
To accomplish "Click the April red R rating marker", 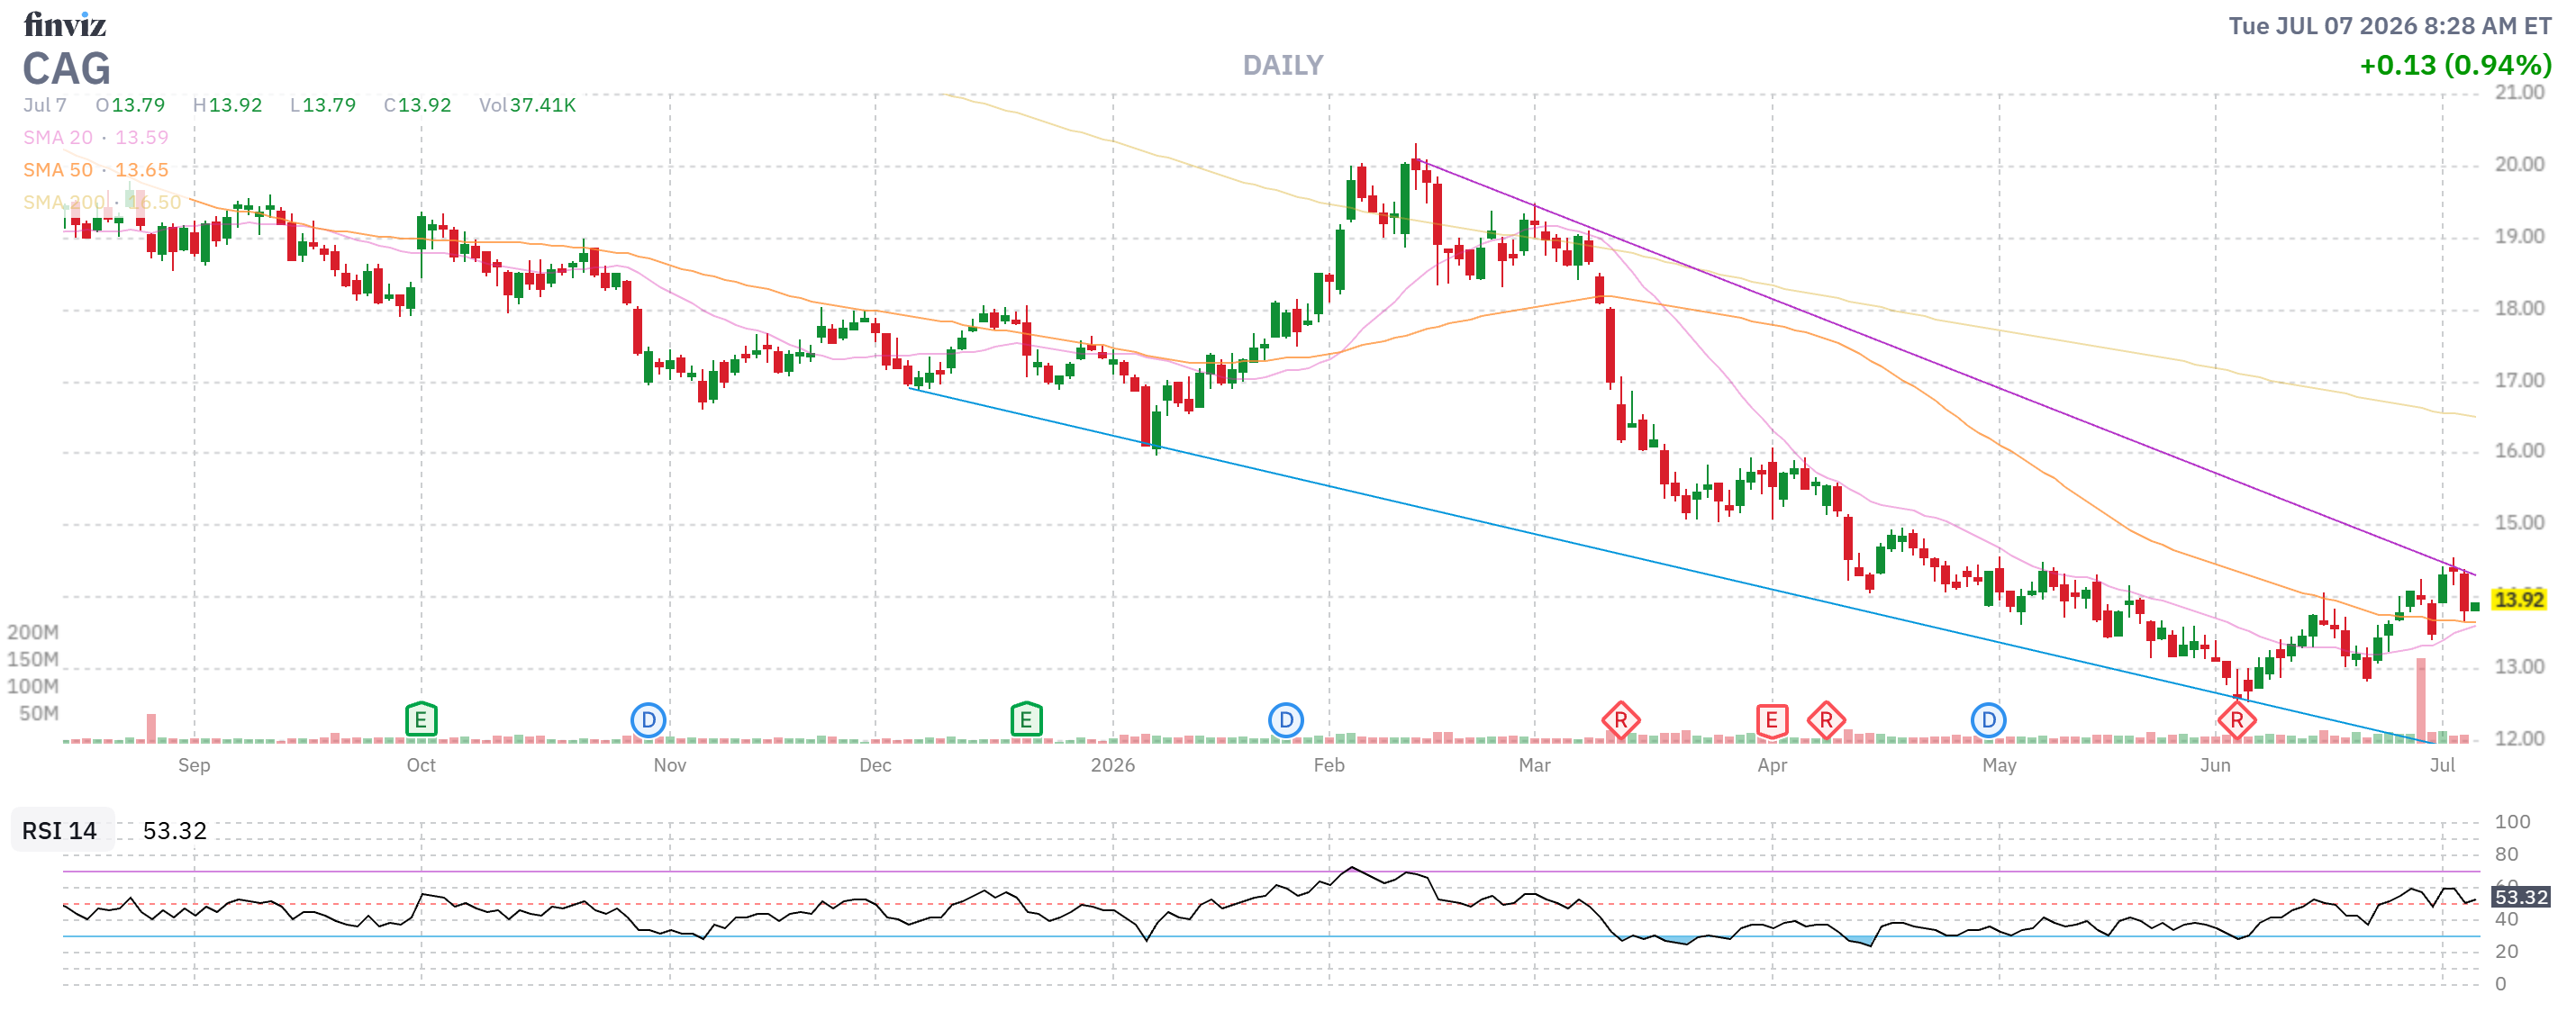I will [1826, 720].
